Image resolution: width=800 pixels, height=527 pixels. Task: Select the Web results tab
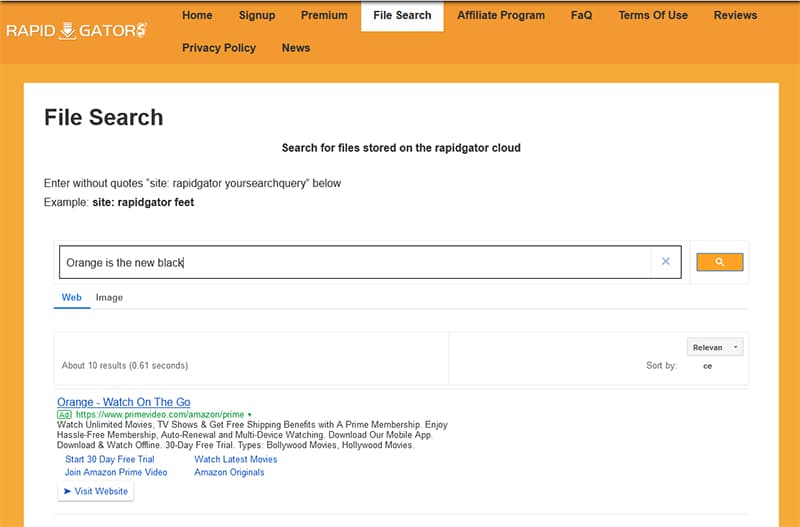71,298
